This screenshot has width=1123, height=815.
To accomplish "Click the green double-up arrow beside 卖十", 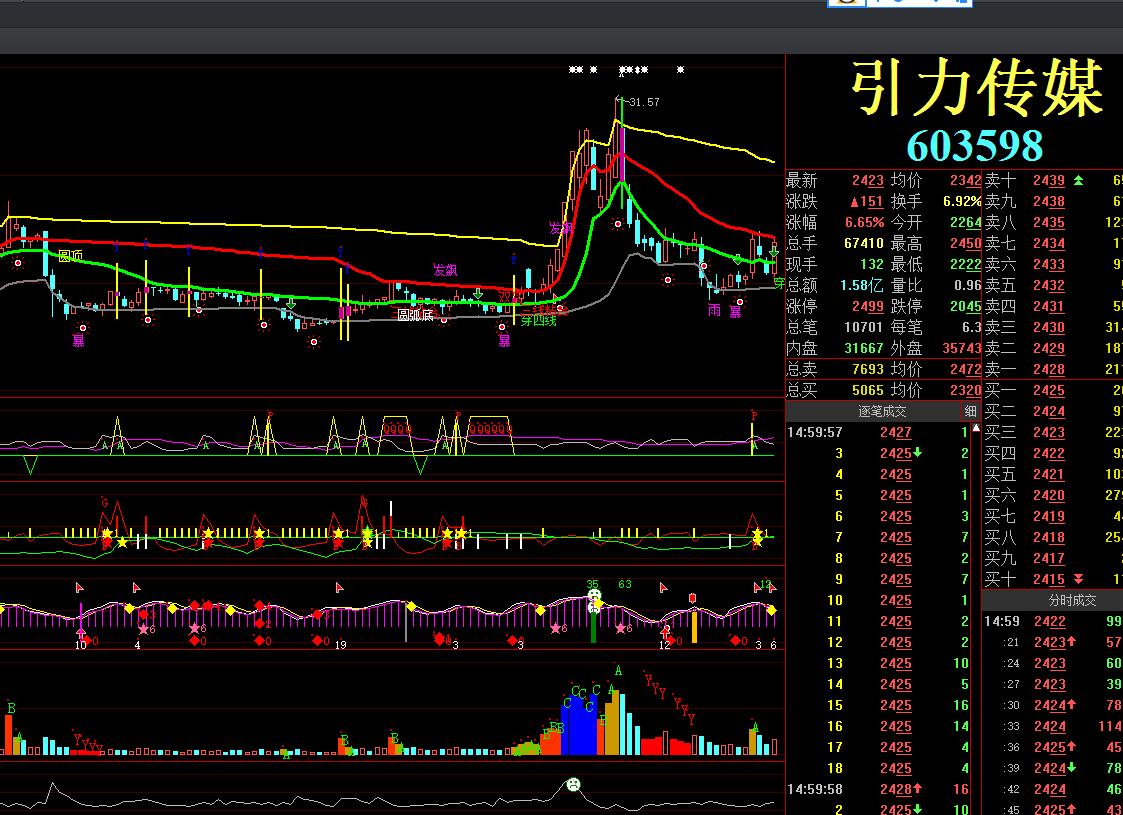I will (1078, 181).
